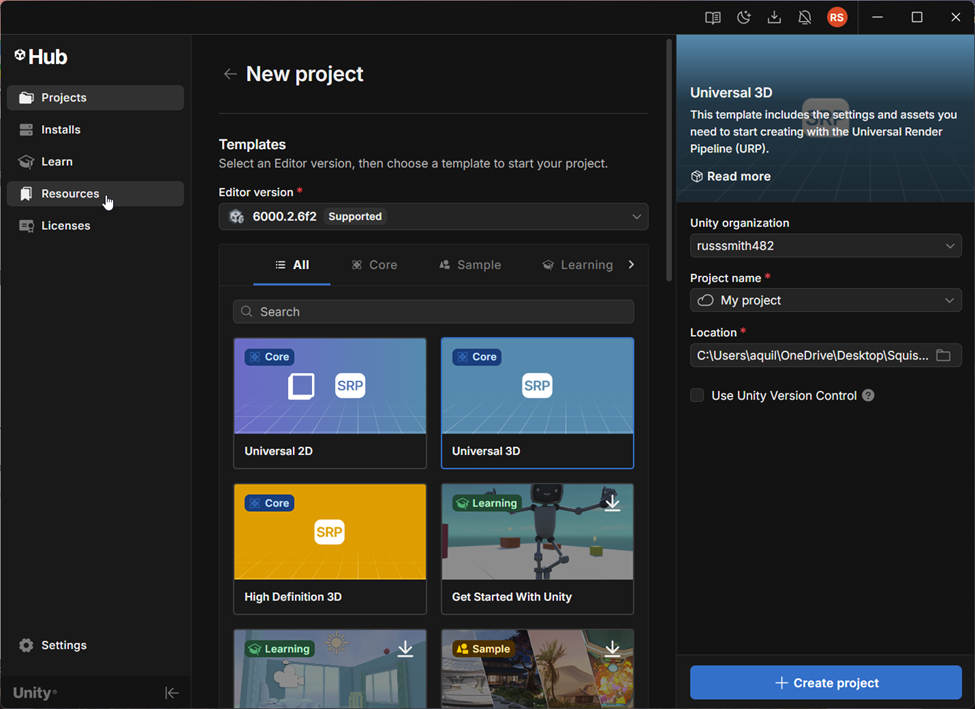Open the Editor version dropdown
This screenshot has height=709, width=975.
[x=433, y=216]
